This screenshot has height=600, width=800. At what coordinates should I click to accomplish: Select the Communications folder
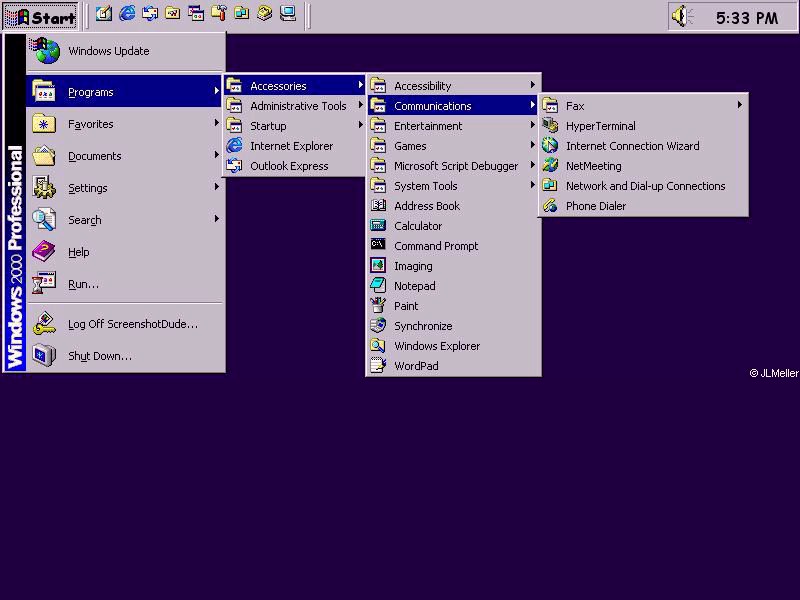click(x=453, y=106)
